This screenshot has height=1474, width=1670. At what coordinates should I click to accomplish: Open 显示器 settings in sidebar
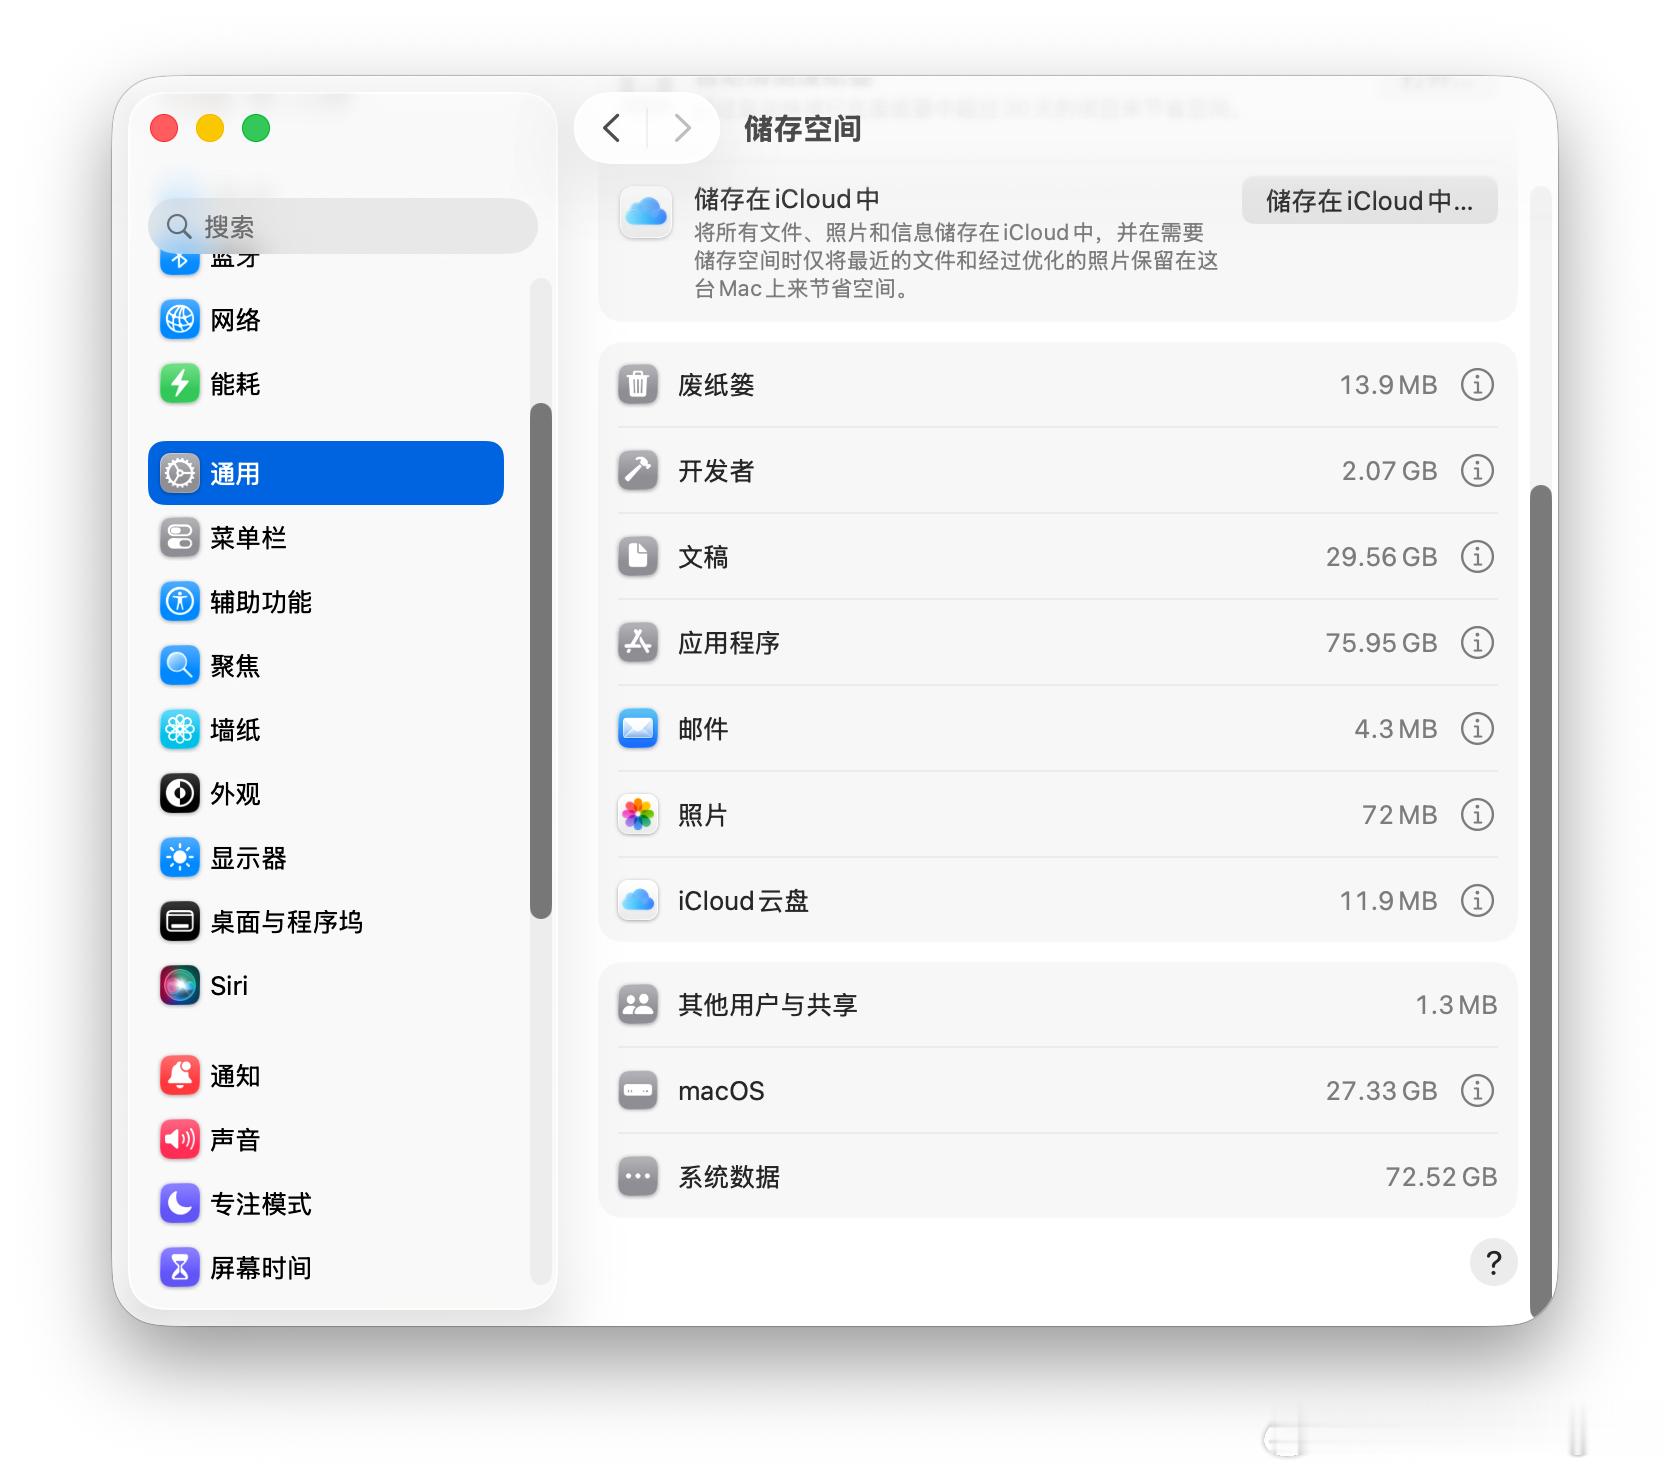[x=326, y=858]
